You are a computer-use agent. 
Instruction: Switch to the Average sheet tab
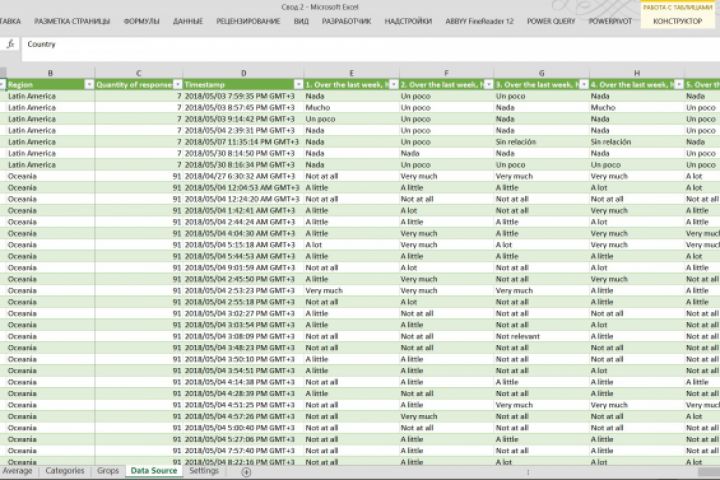click(x=17, y=471)
